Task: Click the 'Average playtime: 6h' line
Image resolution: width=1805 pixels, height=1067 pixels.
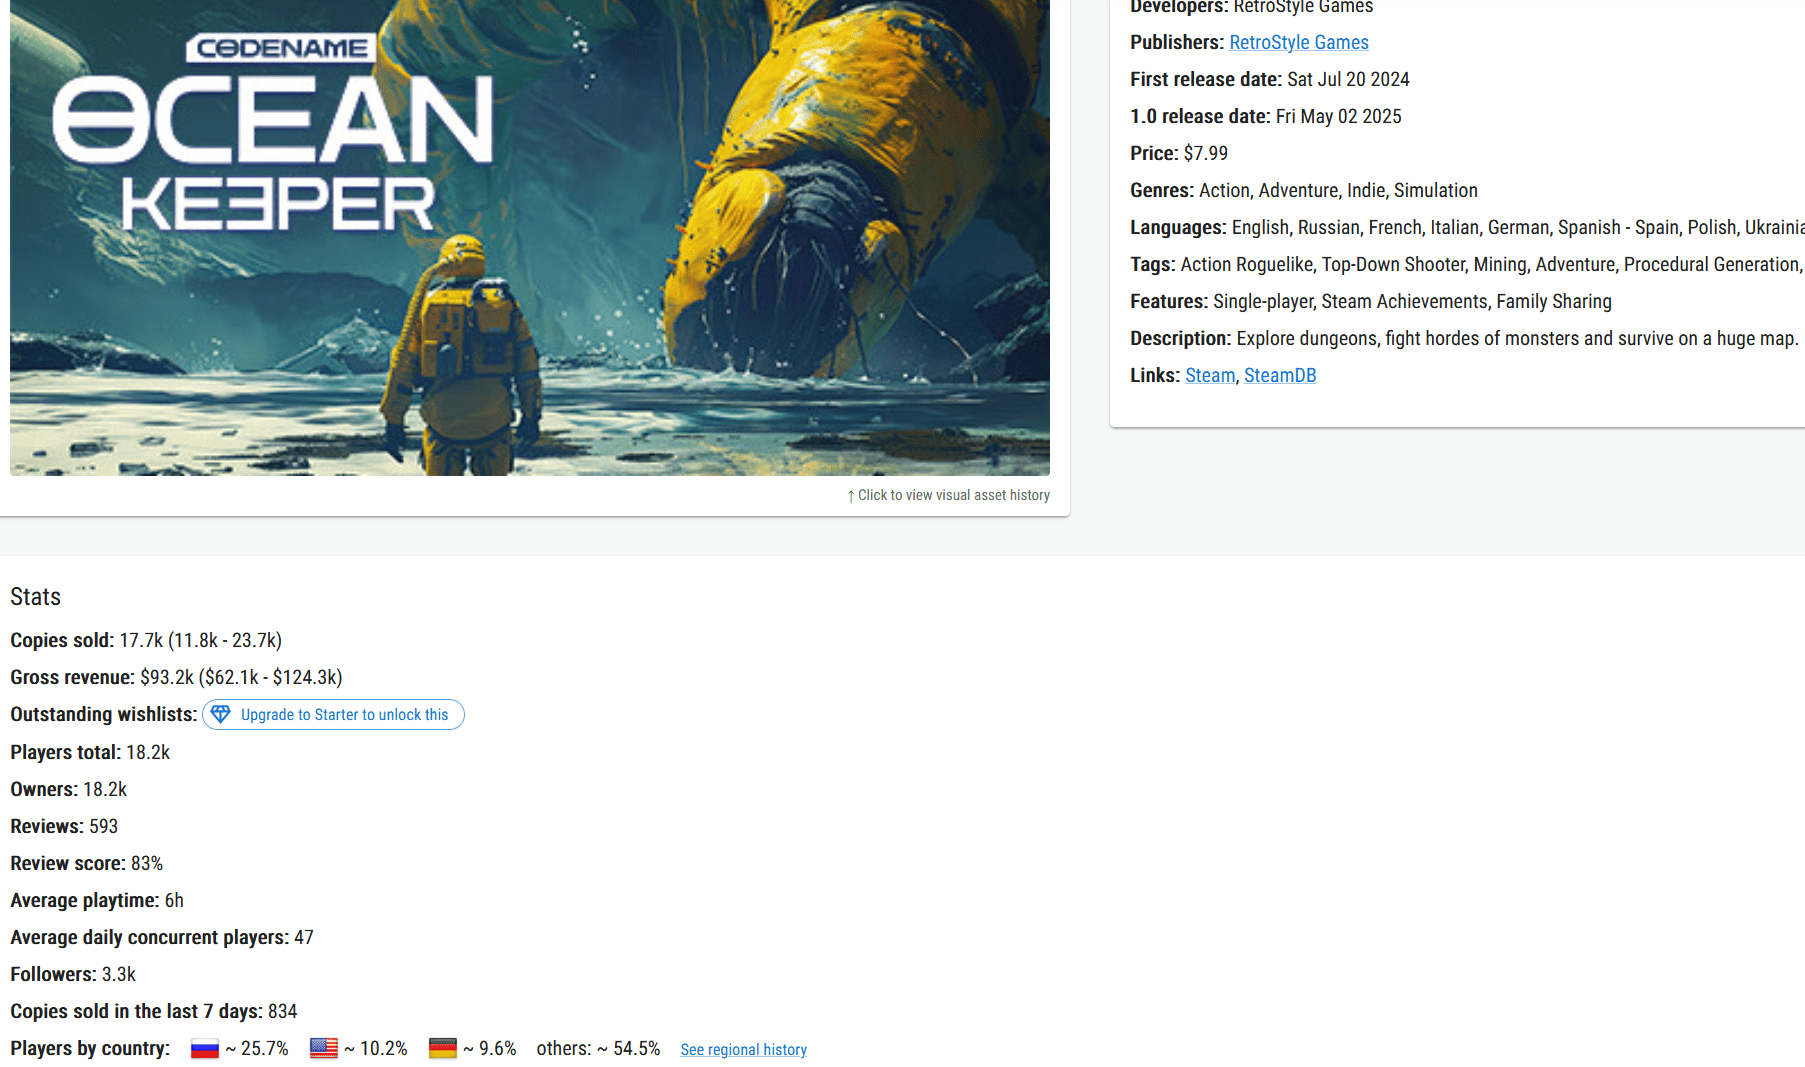Action: pos(97,900)
